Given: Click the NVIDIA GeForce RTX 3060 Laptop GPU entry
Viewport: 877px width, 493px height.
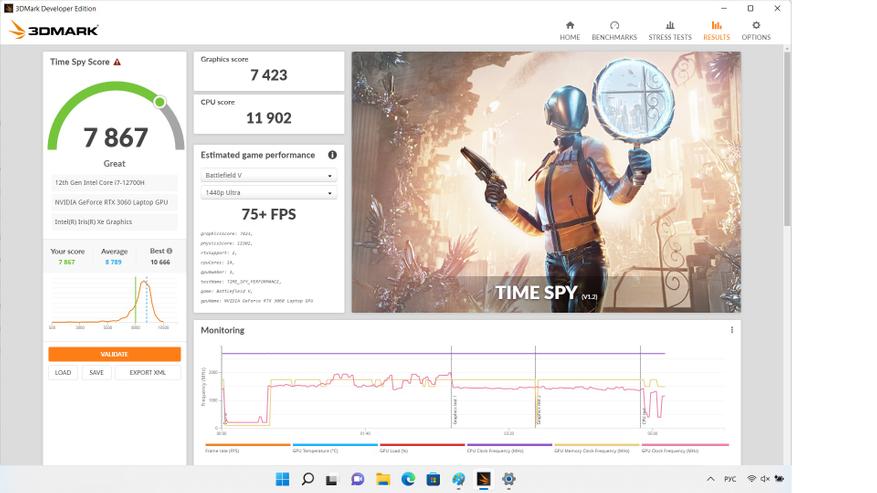Looking at the screenshot, I should pos(114,202).
